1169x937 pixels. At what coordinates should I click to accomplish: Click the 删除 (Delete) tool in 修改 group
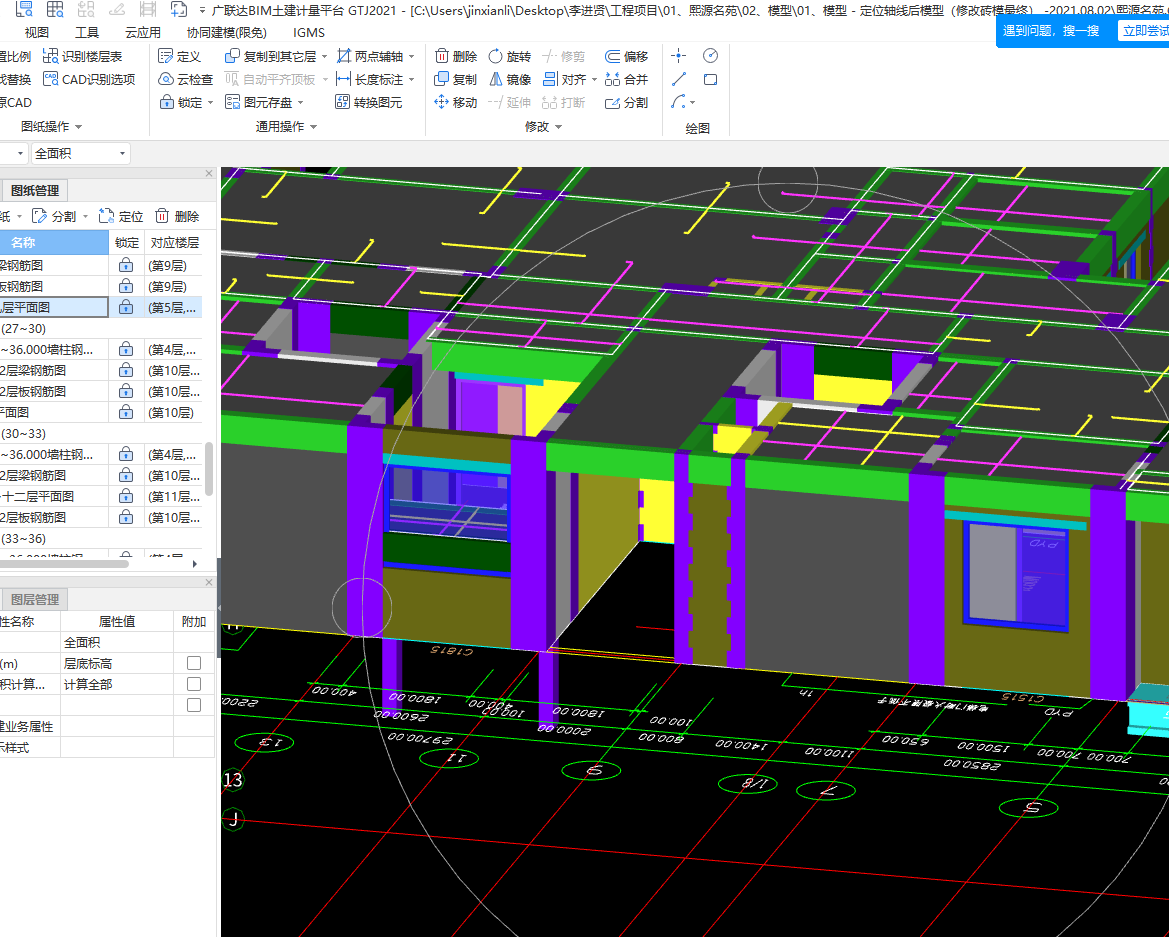(x=455, y=57)
